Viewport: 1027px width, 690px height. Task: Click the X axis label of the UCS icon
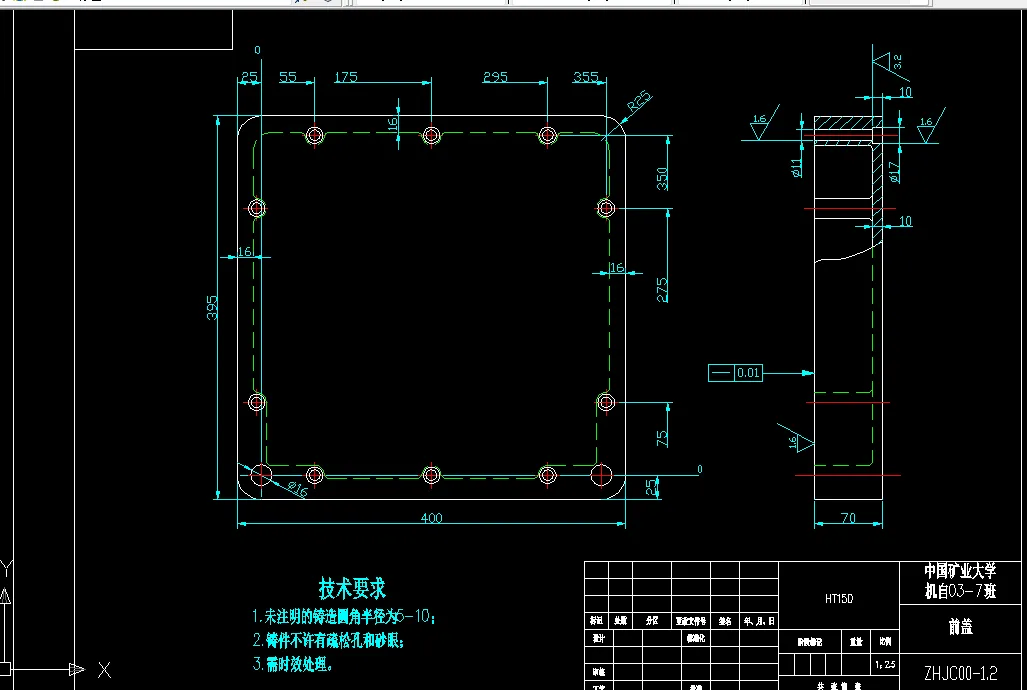click(x=104, y=670)
